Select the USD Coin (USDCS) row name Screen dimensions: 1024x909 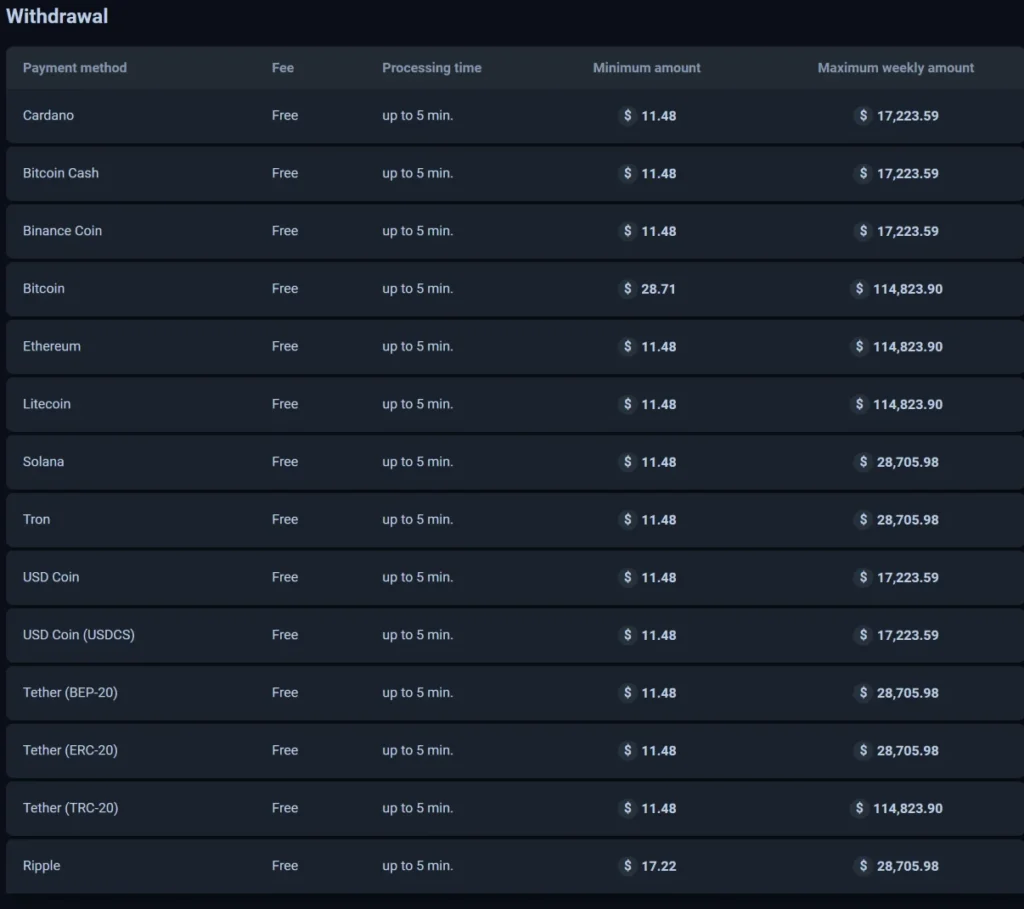pos(78,635)
